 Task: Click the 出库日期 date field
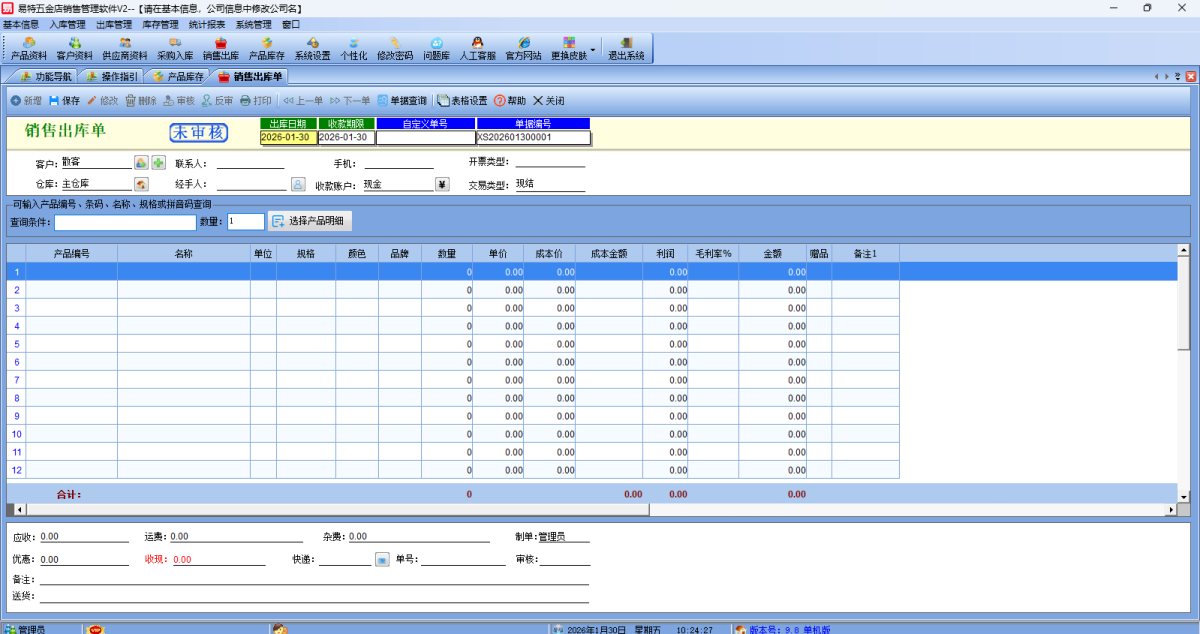(287, 138)
